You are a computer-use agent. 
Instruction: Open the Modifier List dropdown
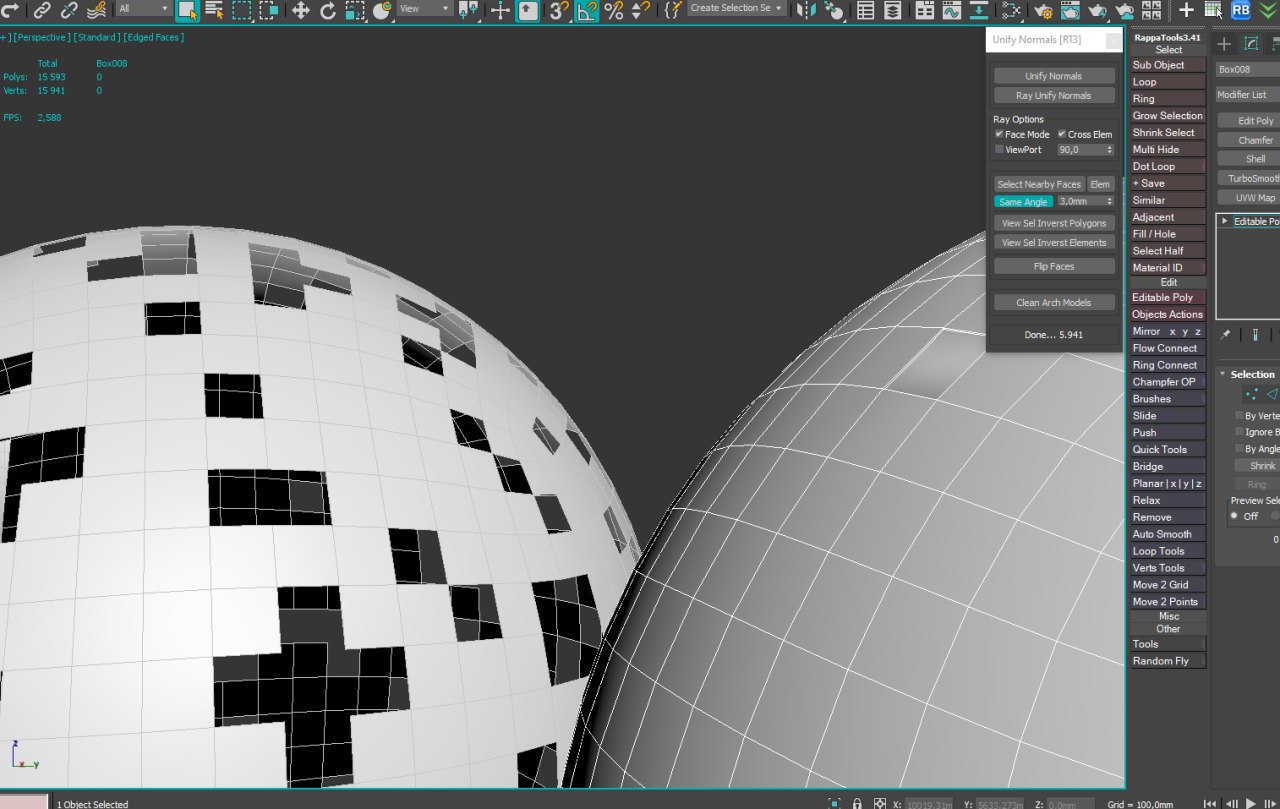[x=1248, y=95]
